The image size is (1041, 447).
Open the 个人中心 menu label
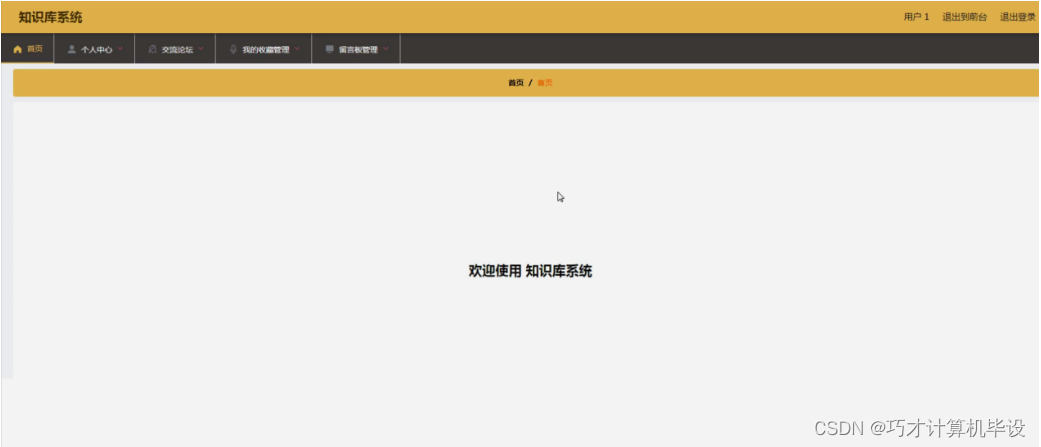pos(96,50)
